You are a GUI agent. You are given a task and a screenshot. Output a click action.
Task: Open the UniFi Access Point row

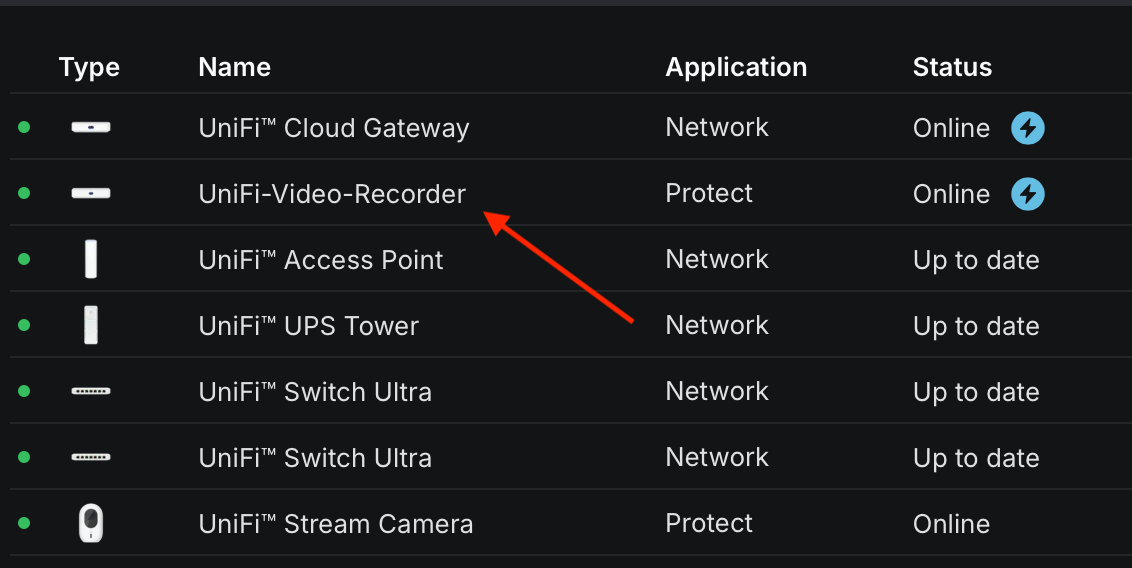[321, 260]
